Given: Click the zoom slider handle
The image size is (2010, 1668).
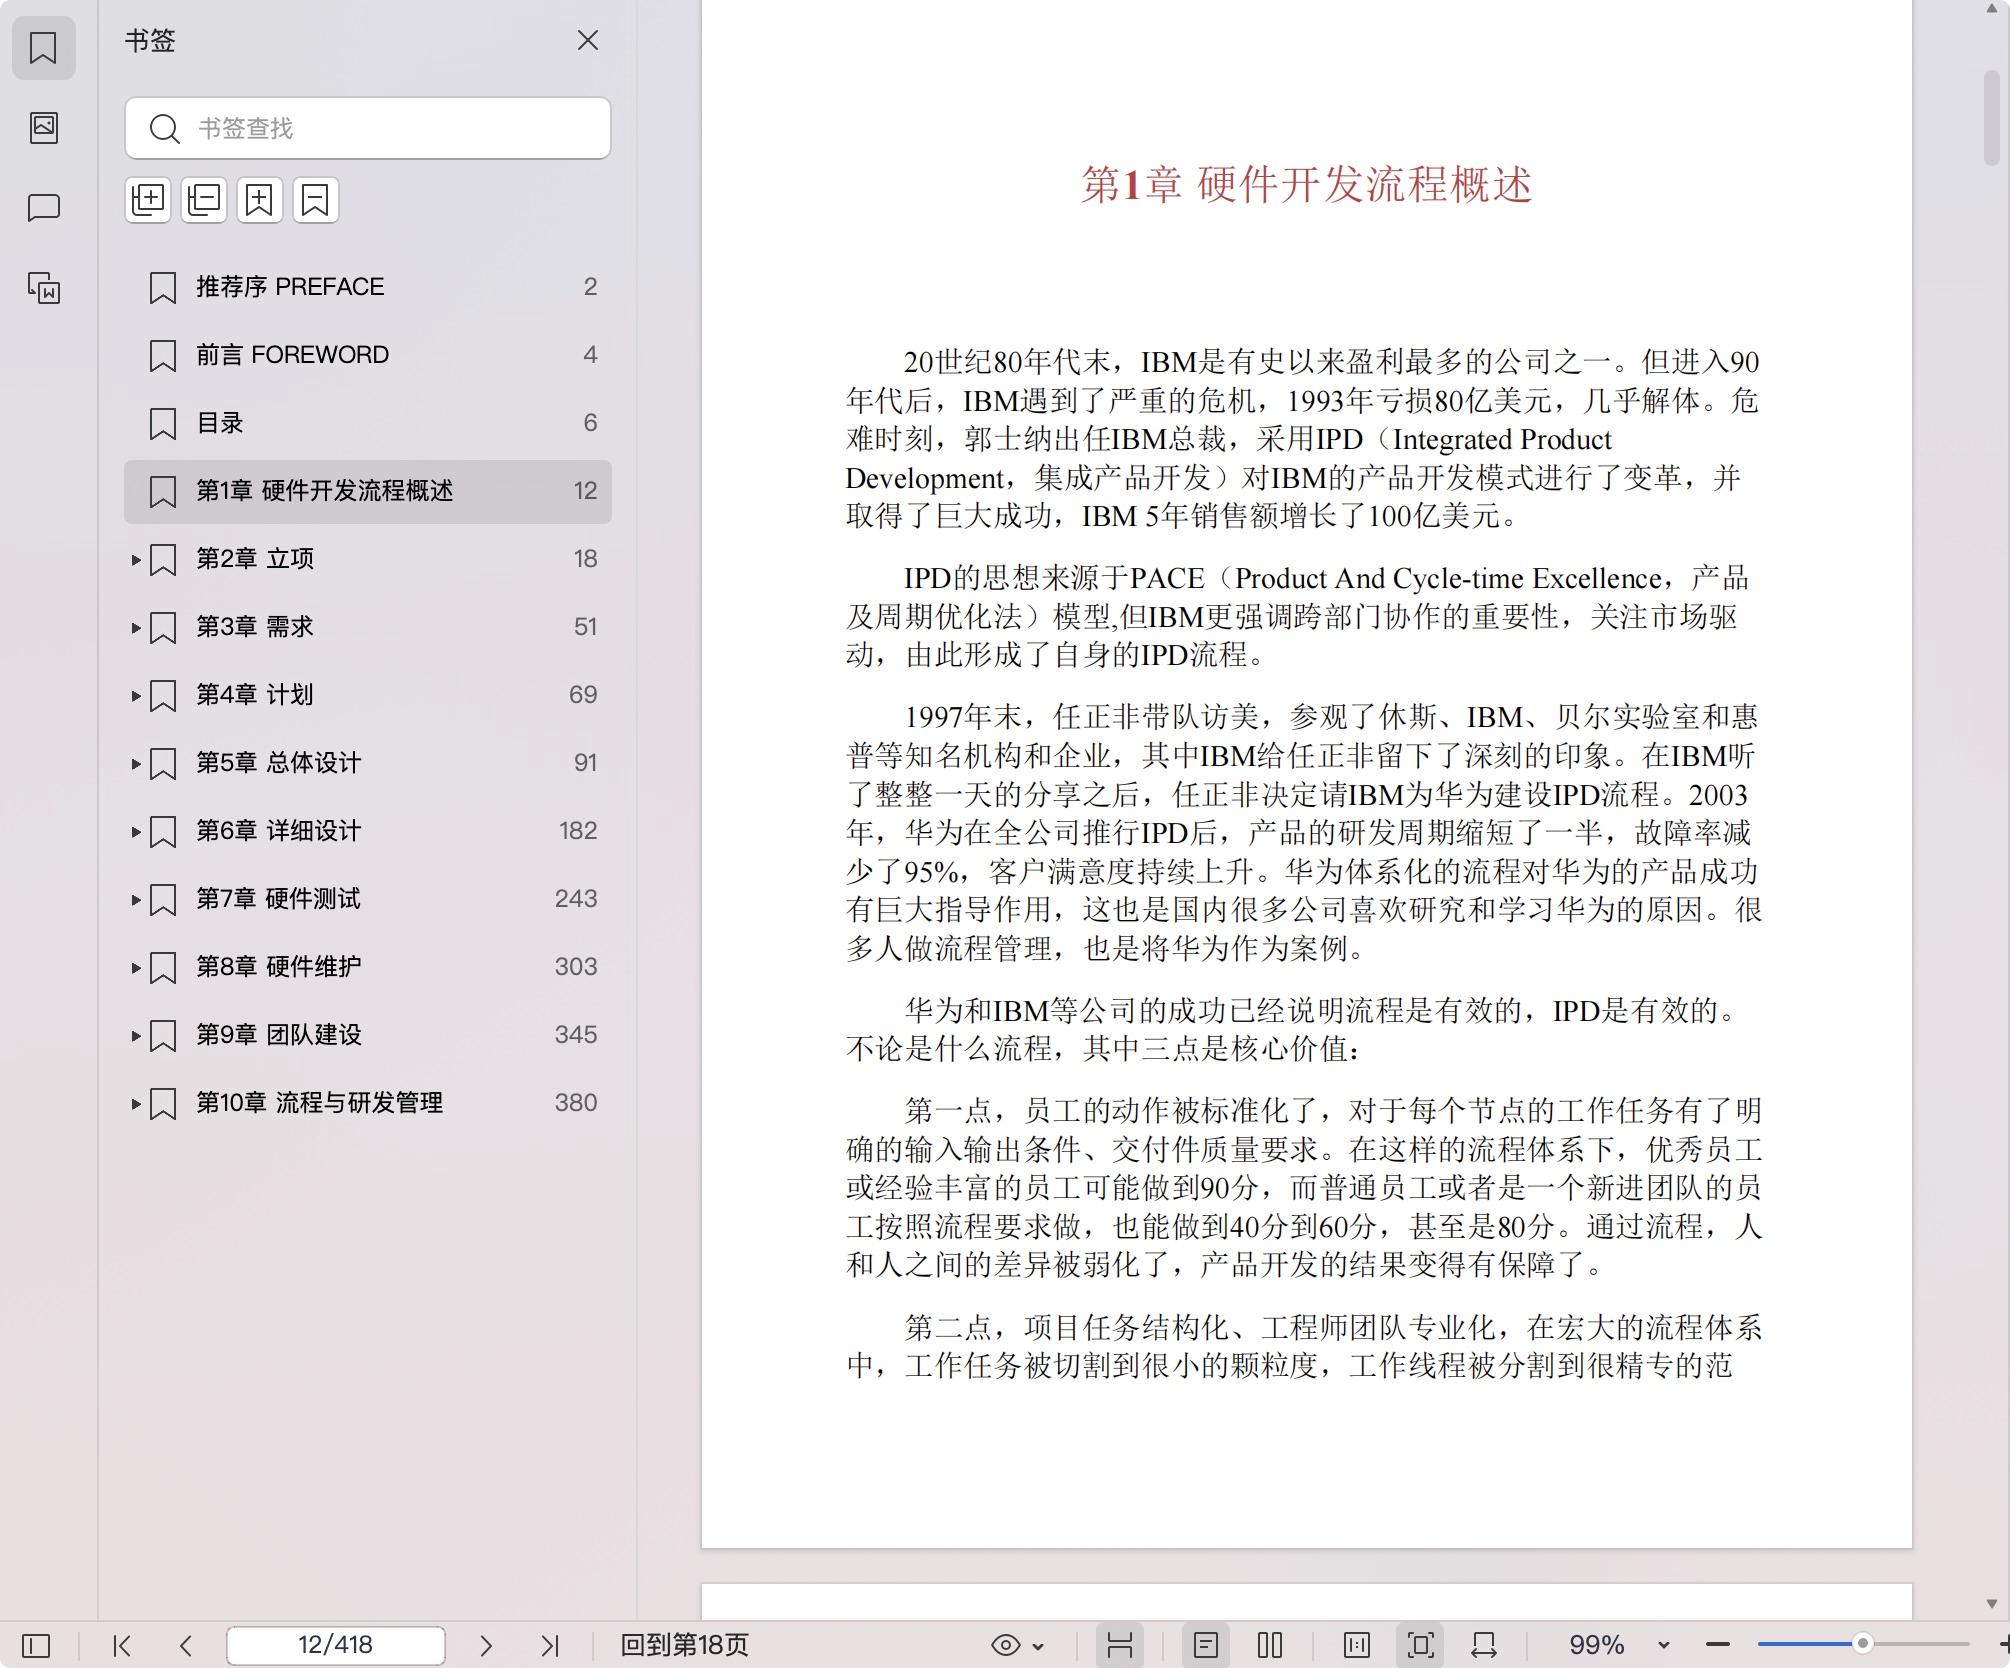Looking at the screenshot, I should (1862, 1644).
